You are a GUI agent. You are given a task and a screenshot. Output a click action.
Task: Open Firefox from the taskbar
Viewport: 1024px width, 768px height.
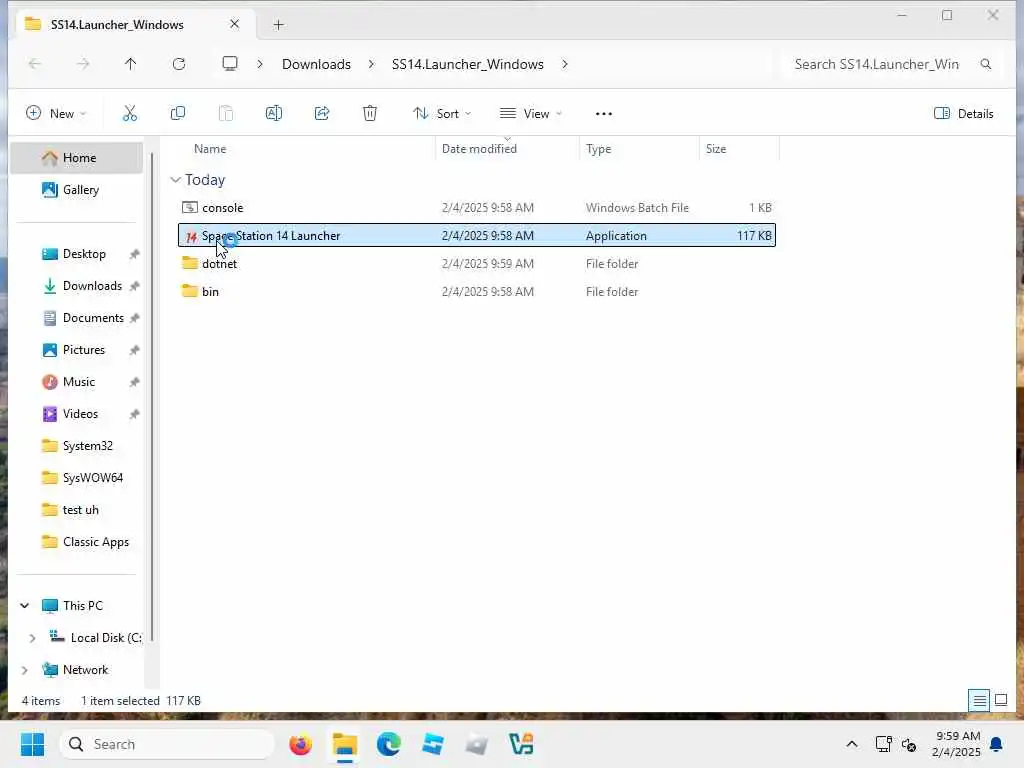click(x=300, y=744)
